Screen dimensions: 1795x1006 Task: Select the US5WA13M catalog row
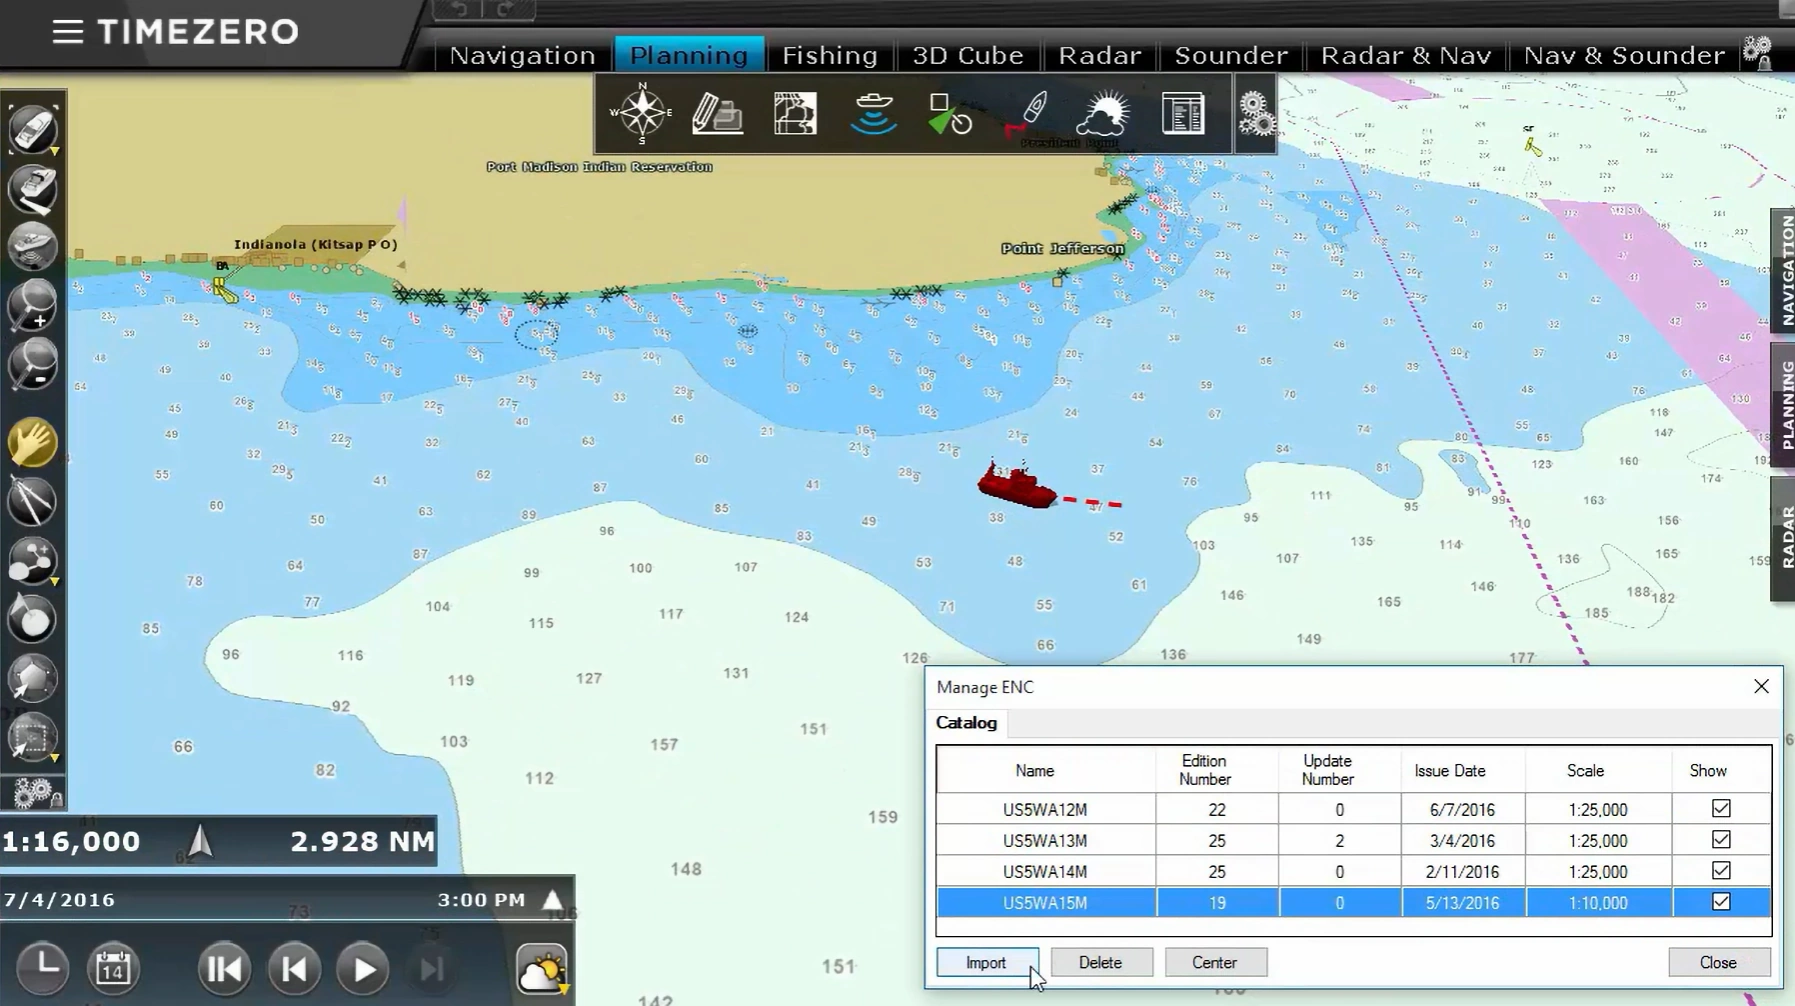(x=1353, y=840)
